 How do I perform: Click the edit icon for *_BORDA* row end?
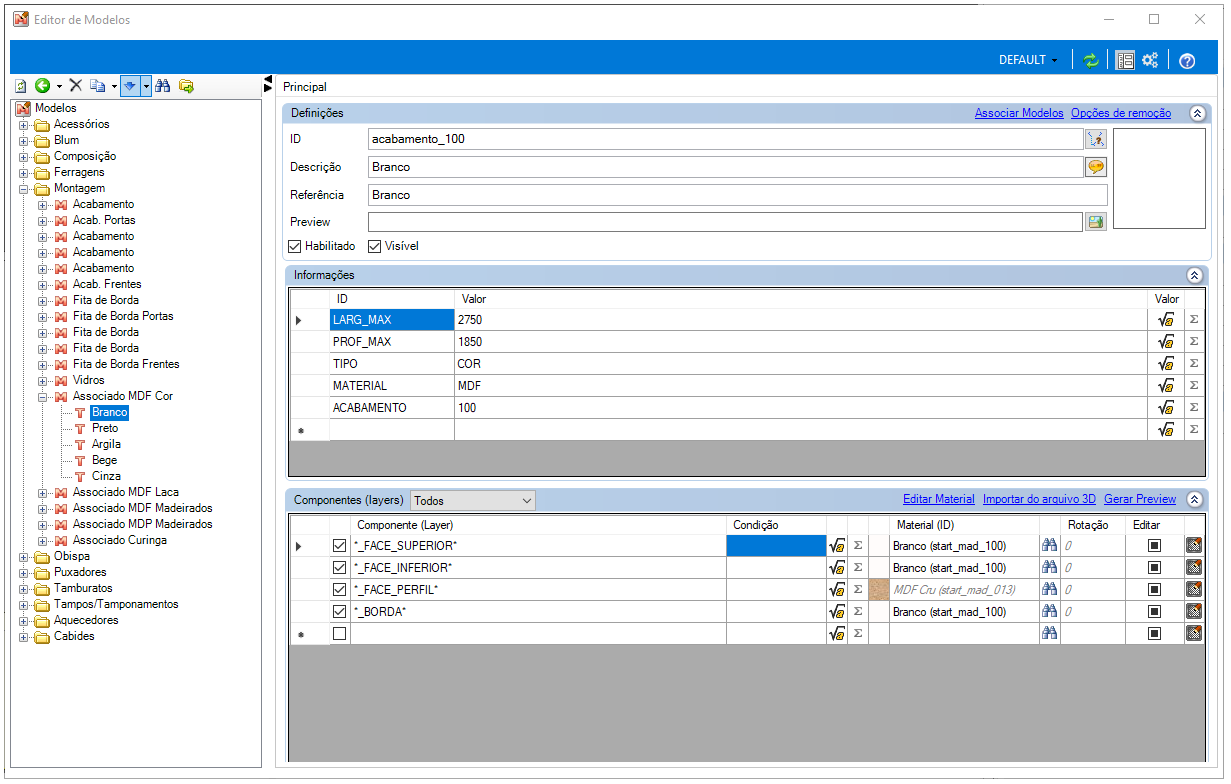click(x=1194, y=611)
